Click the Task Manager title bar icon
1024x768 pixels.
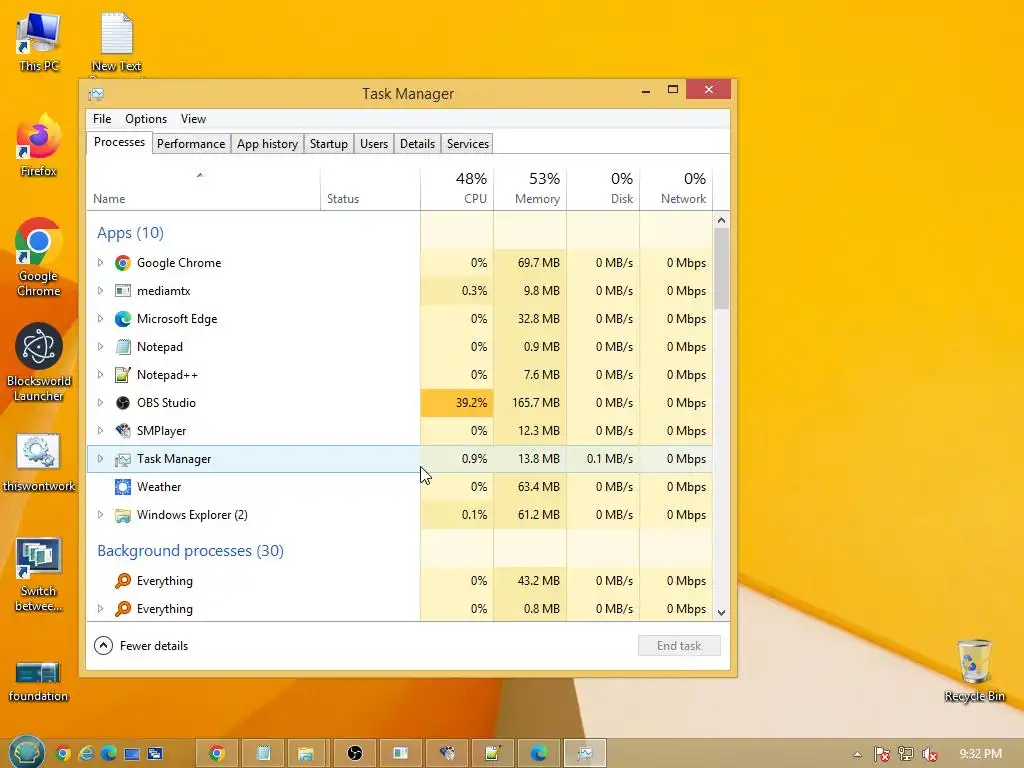coord(96,94)
